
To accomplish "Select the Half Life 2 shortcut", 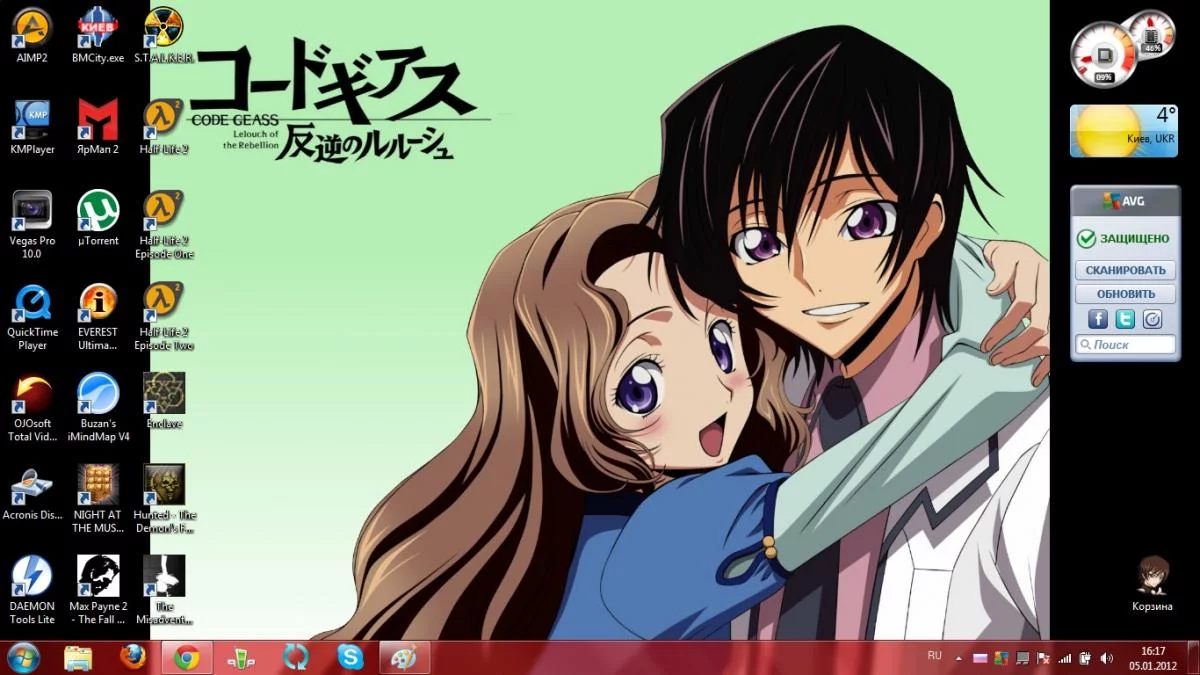I will click(x=164, y=127).
